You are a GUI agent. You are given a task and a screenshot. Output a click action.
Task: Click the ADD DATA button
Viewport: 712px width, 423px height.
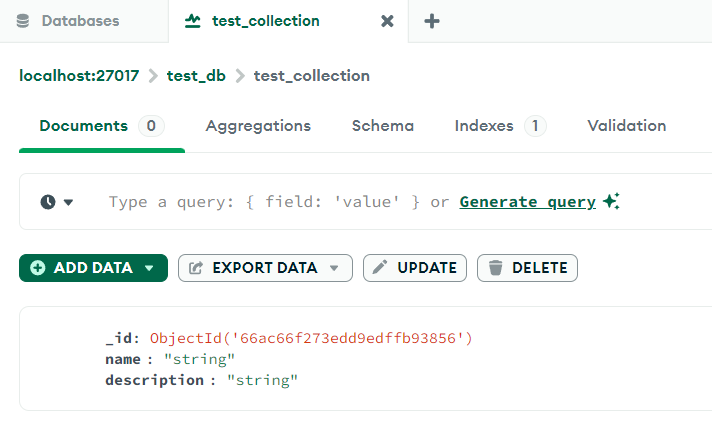94,268
